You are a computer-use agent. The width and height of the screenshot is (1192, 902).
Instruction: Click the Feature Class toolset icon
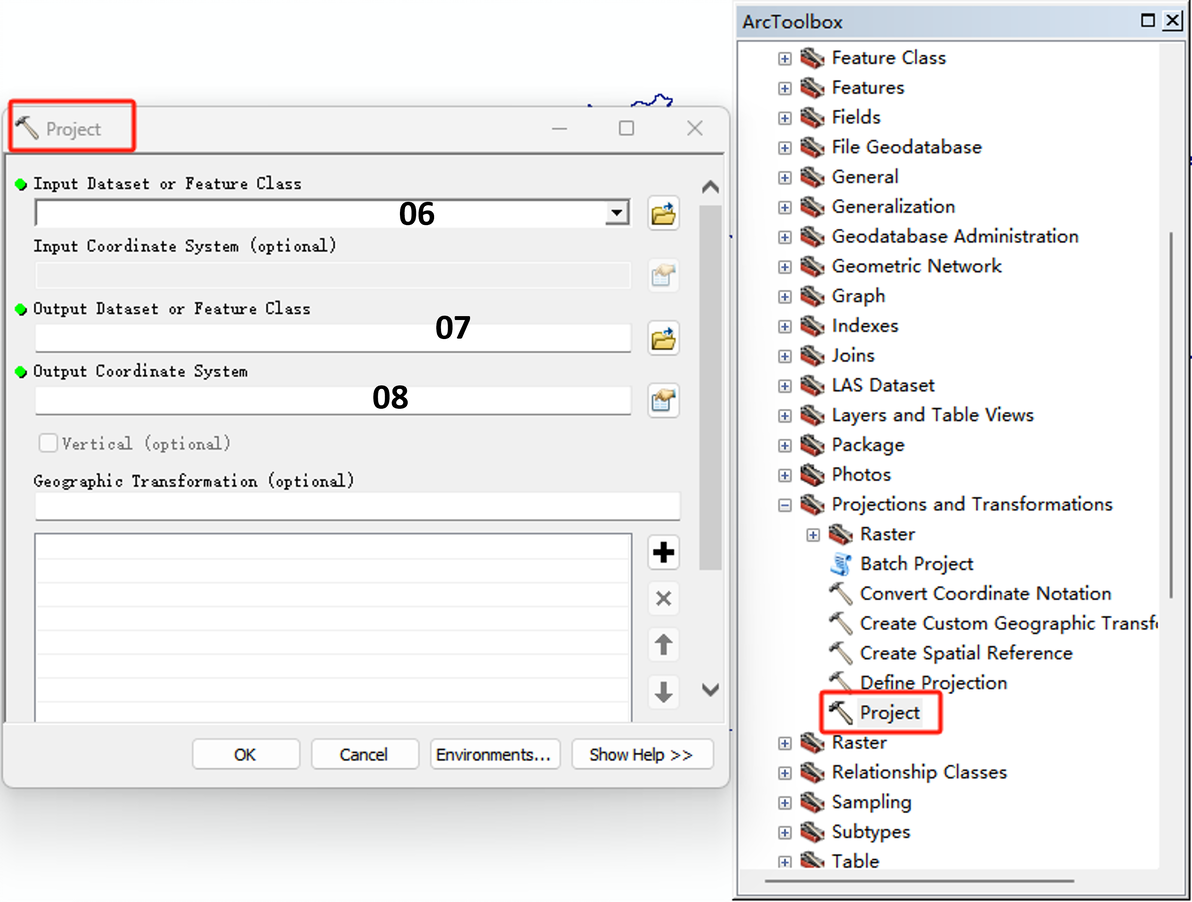pos(812,58)
